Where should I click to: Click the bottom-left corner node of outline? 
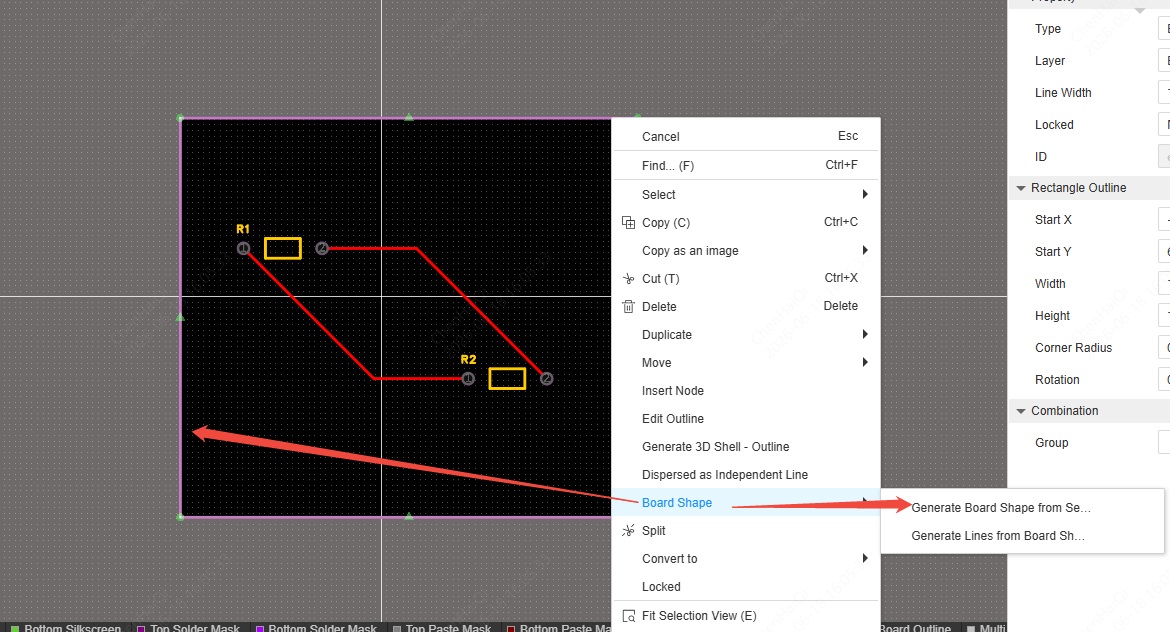180,516
